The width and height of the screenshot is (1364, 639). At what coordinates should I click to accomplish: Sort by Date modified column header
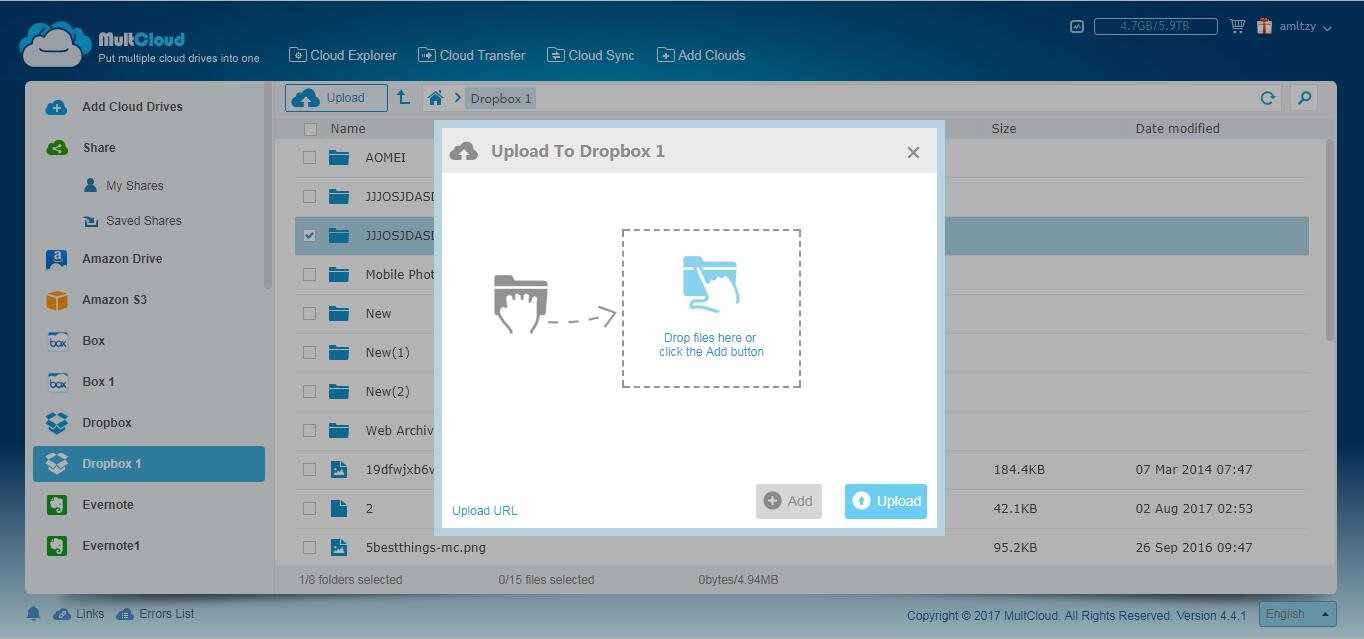pyautogui.click(x=1177, y=128)
